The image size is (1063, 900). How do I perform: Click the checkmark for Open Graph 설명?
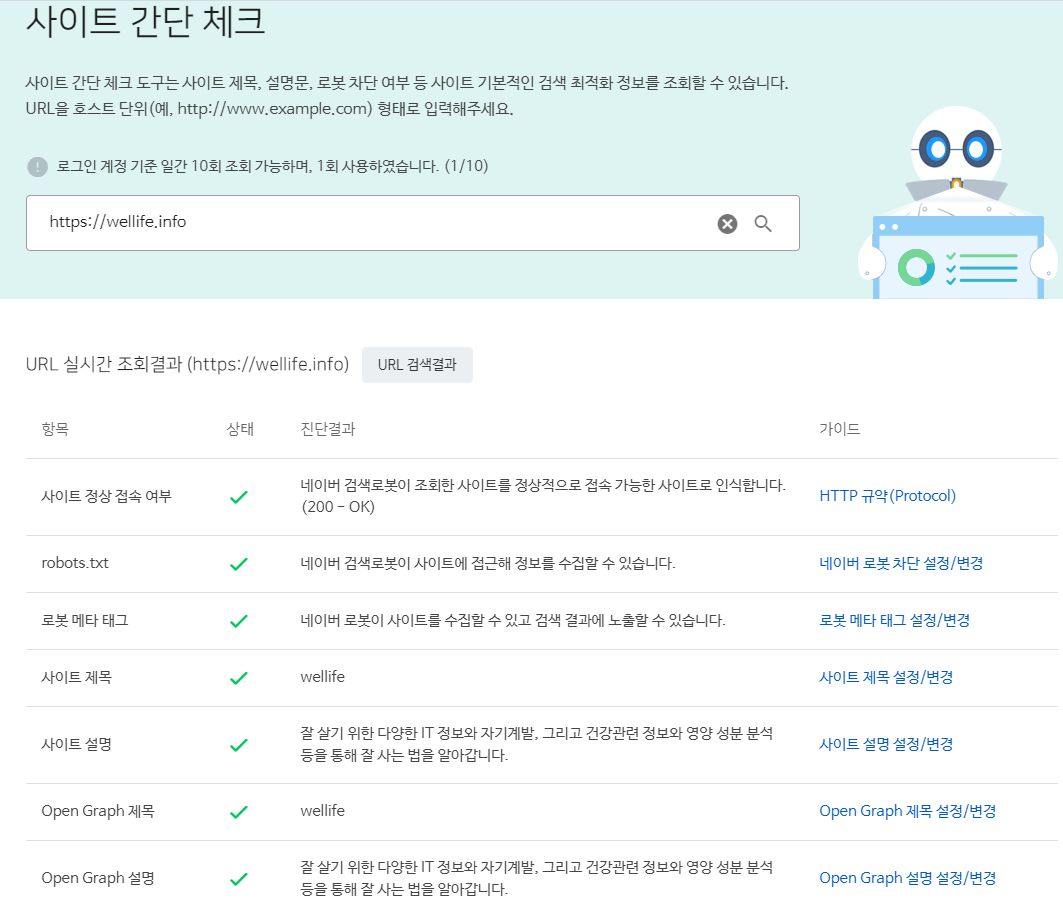tap(238, 878)
